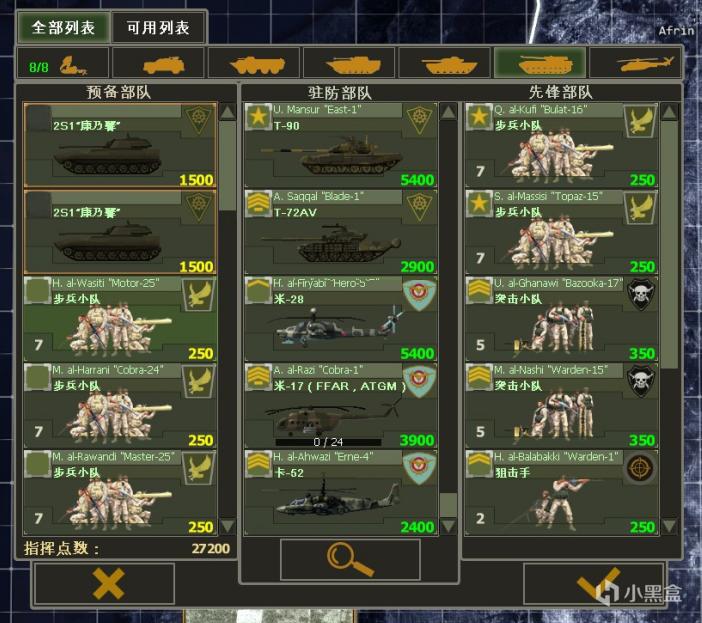Screen dimensions: 702x623
Task: Select the first 2S1 self-propelled gun card
Action: point(120,145)
